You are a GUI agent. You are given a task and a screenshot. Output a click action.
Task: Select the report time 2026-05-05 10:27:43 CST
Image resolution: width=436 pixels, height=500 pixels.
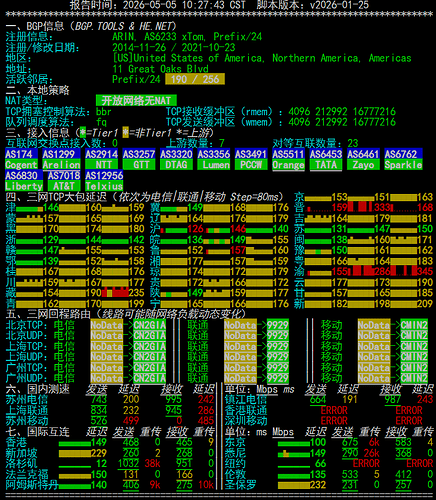[184, 5]
